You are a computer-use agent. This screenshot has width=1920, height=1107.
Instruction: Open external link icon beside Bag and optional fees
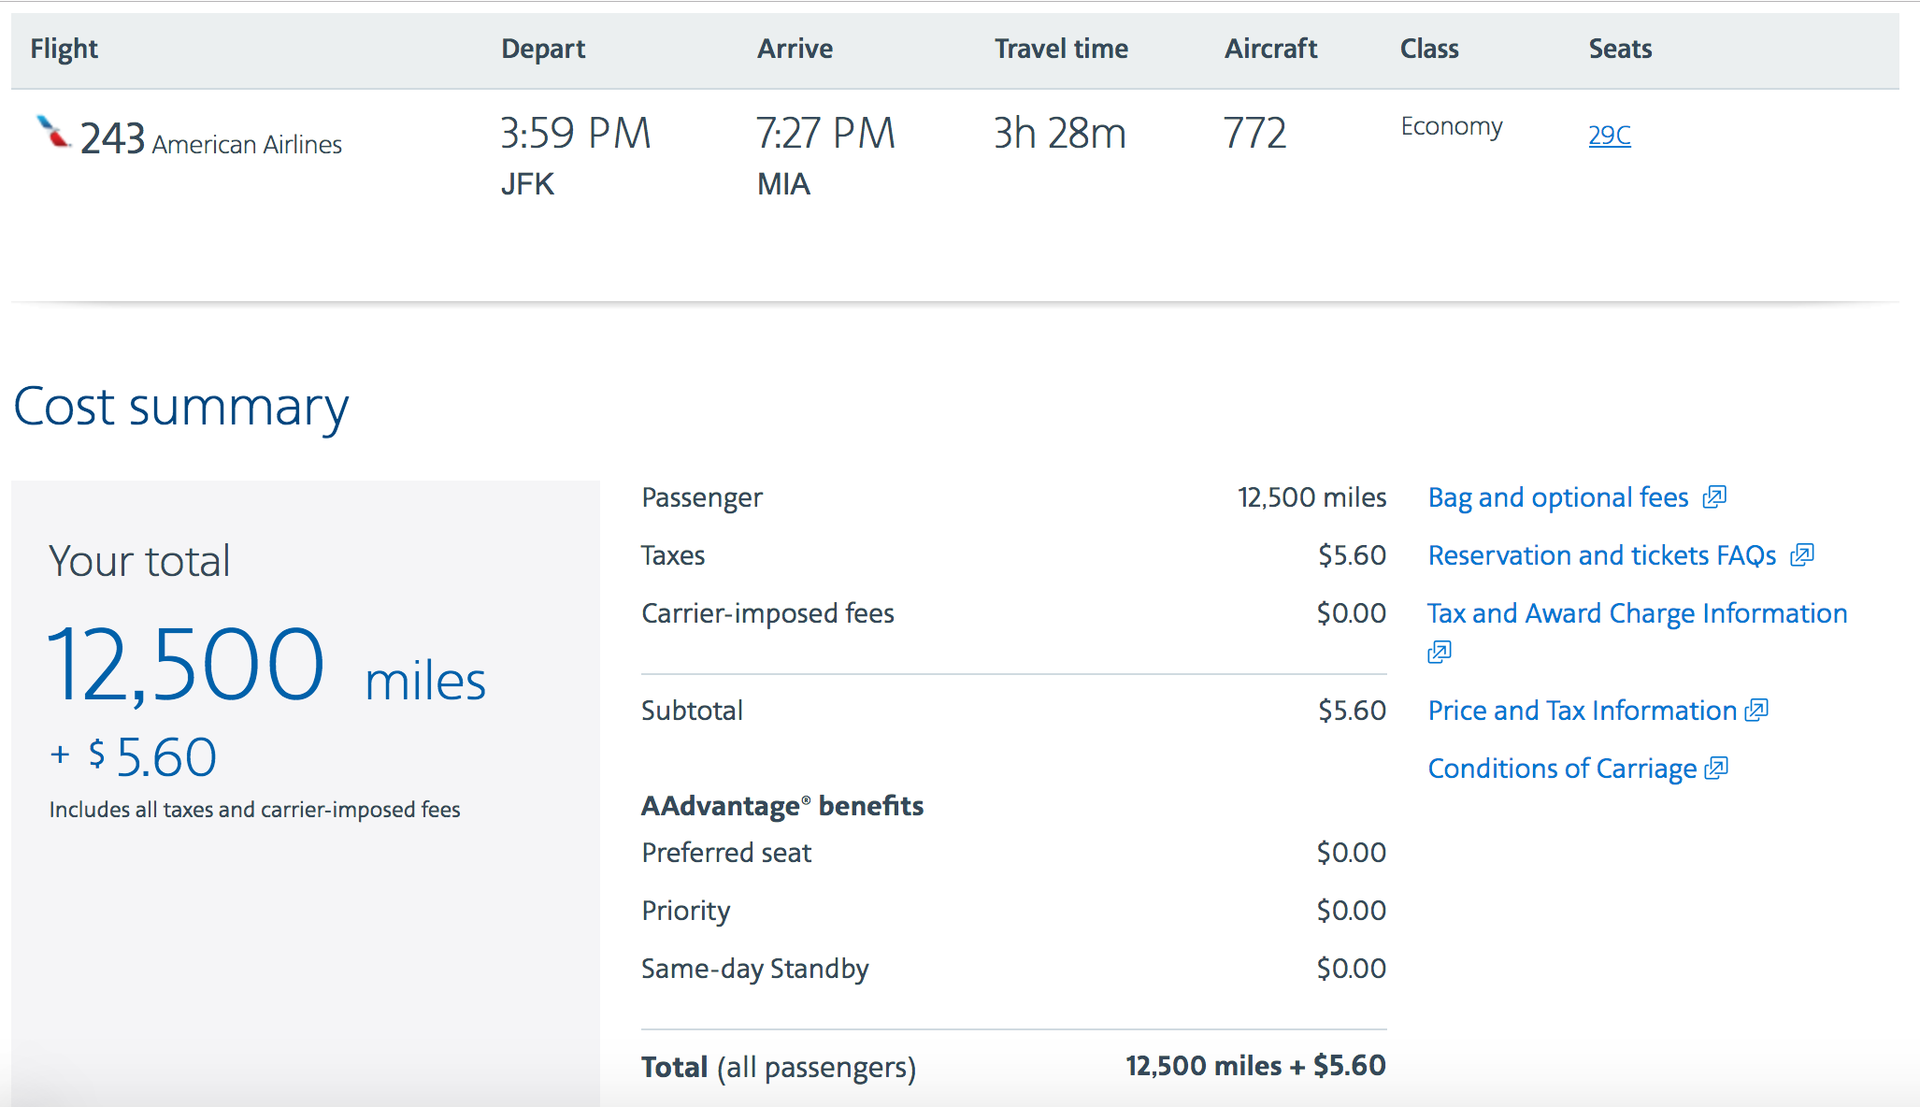click(x=1716, y=496)
